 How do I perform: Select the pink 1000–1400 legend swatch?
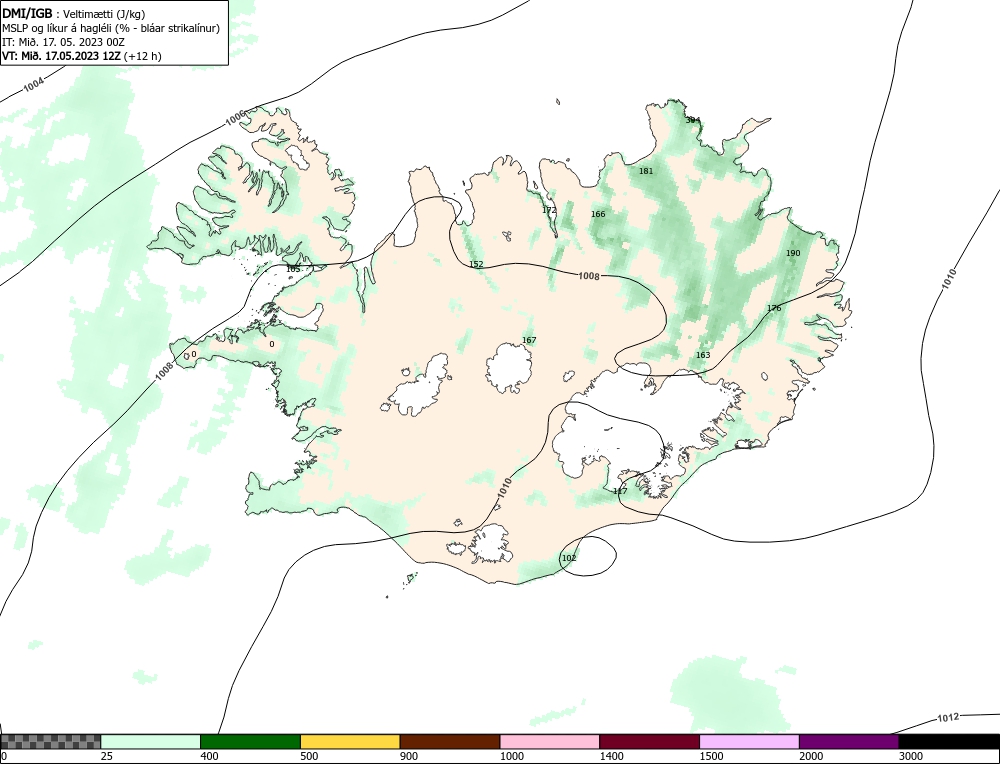[x=550, y=741]
